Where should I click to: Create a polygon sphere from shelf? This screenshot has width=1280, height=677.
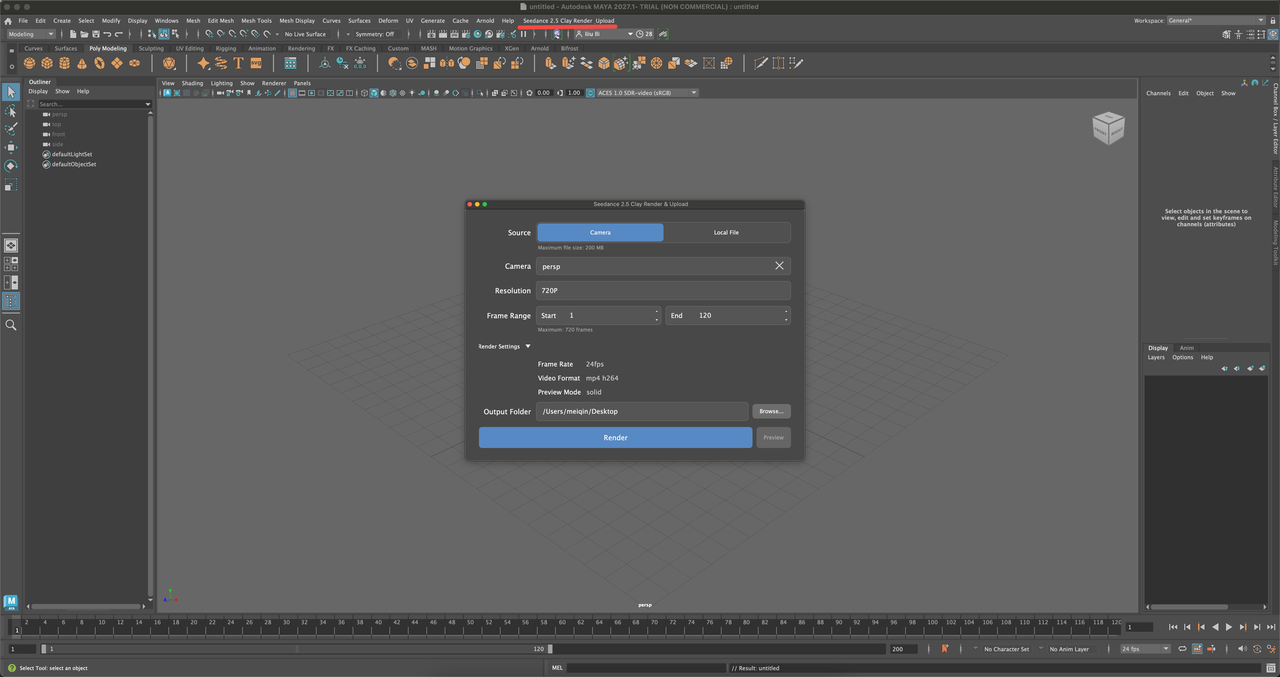pos(30,63)
